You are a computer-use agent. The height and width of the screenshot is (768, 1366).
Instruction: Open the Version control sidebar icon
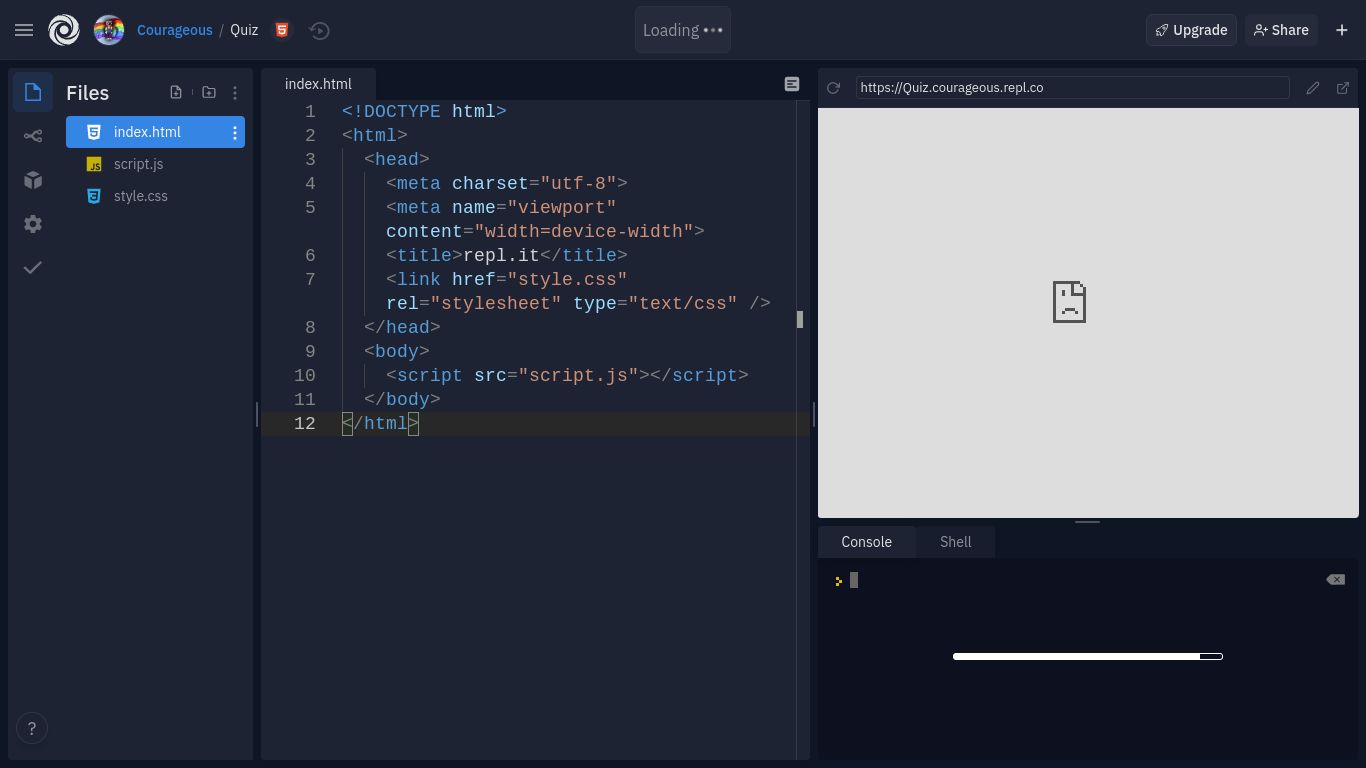click(x=33, y=136)
